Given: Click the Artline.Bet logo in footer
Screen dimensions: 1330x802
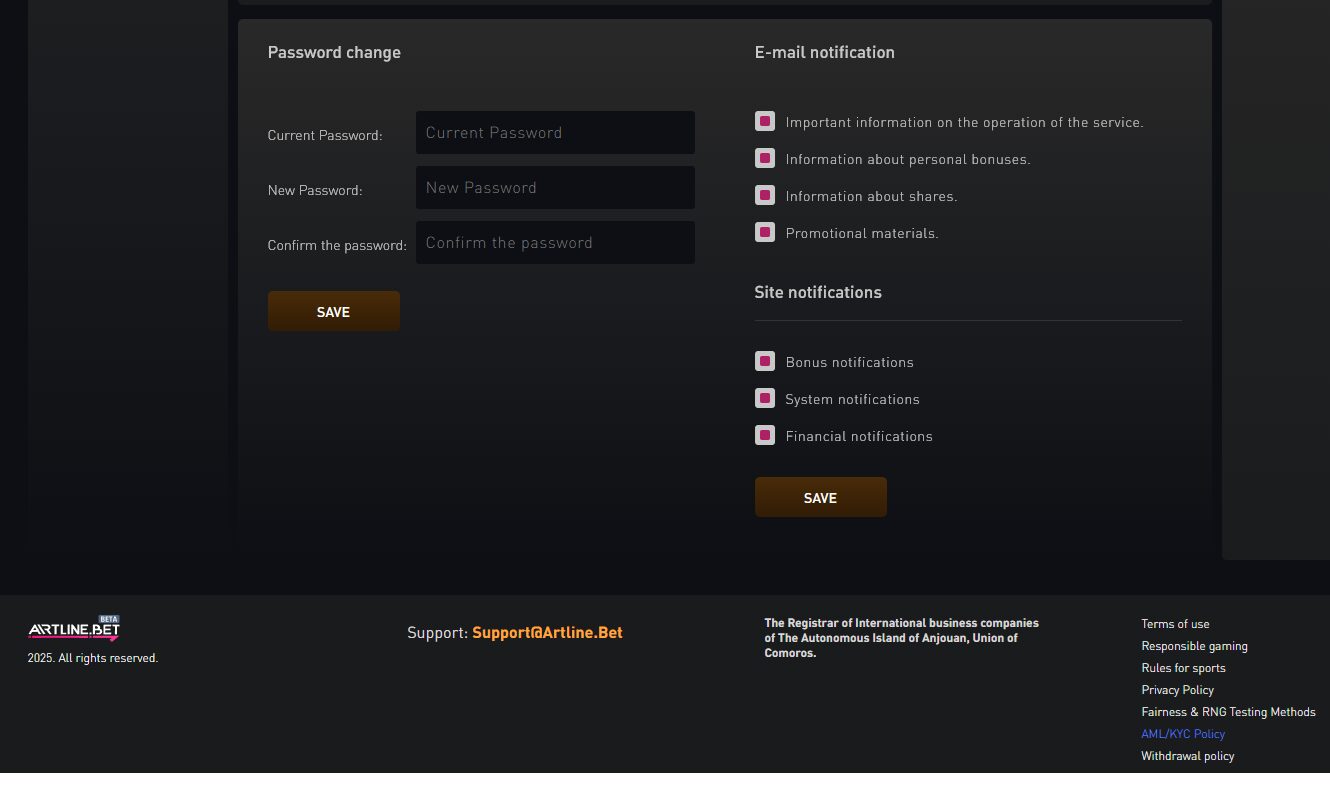Looking at the screenshot, I should click(x=74, y=629).
